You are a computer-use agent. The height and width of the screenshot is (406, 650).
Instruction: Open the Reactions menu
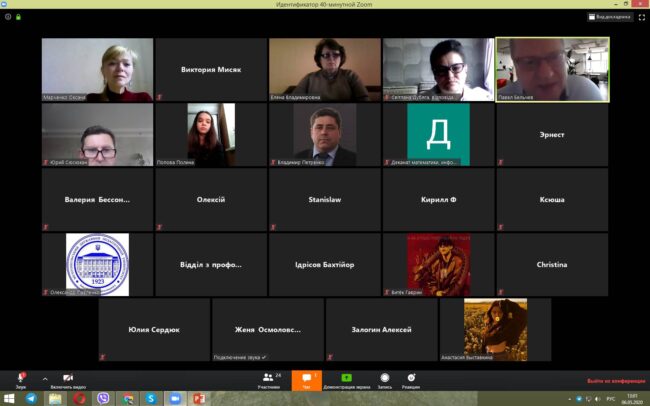(x=411, y=379)
